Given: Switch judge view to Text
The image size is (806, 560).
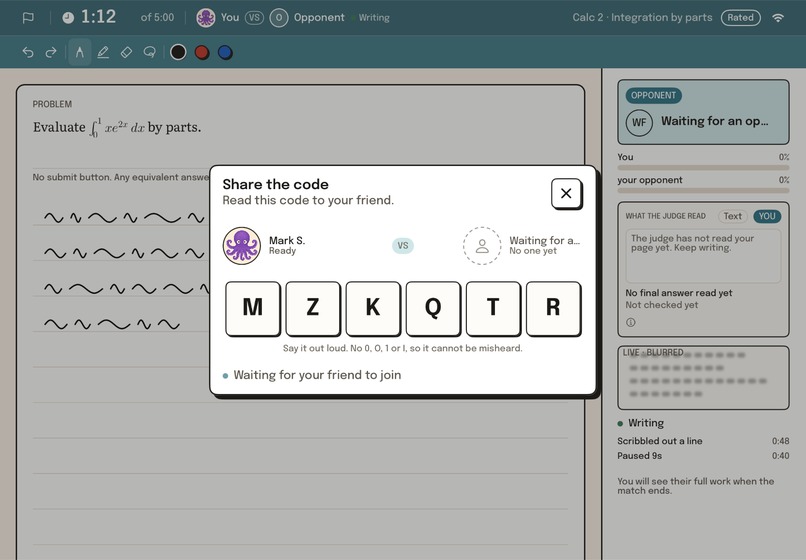Looking at the screenshot, I should click(x=732, y=216).
